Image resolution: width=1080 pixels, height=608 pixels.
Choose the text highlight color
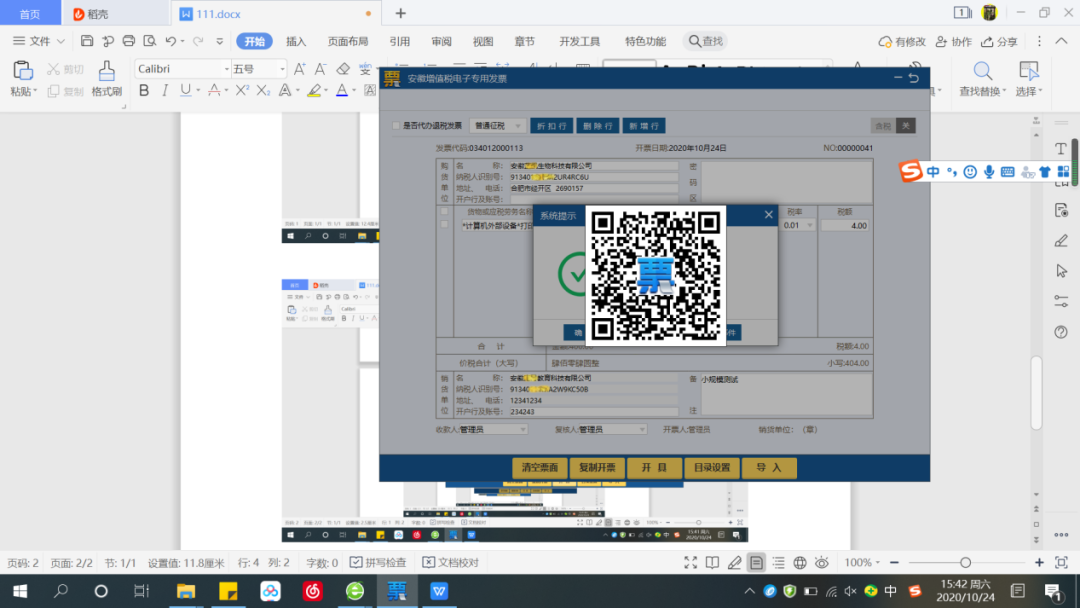click(314, 90)
